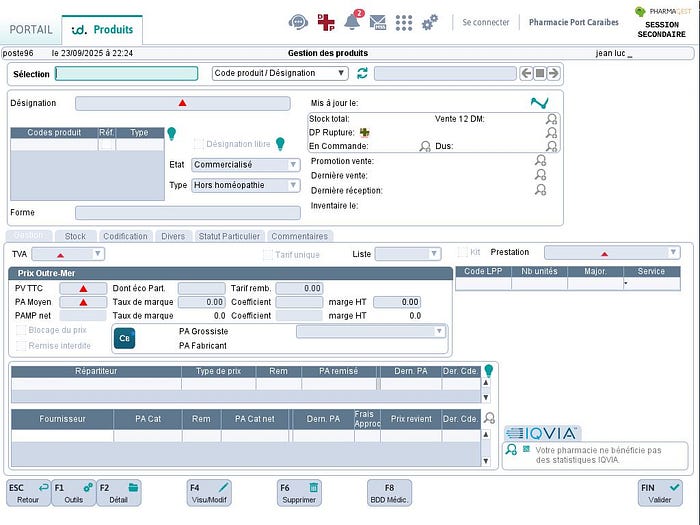Screen dimensions: 700x525
Task: Click the lightbulb beside Désignation libre
Action: click(280, 143)
